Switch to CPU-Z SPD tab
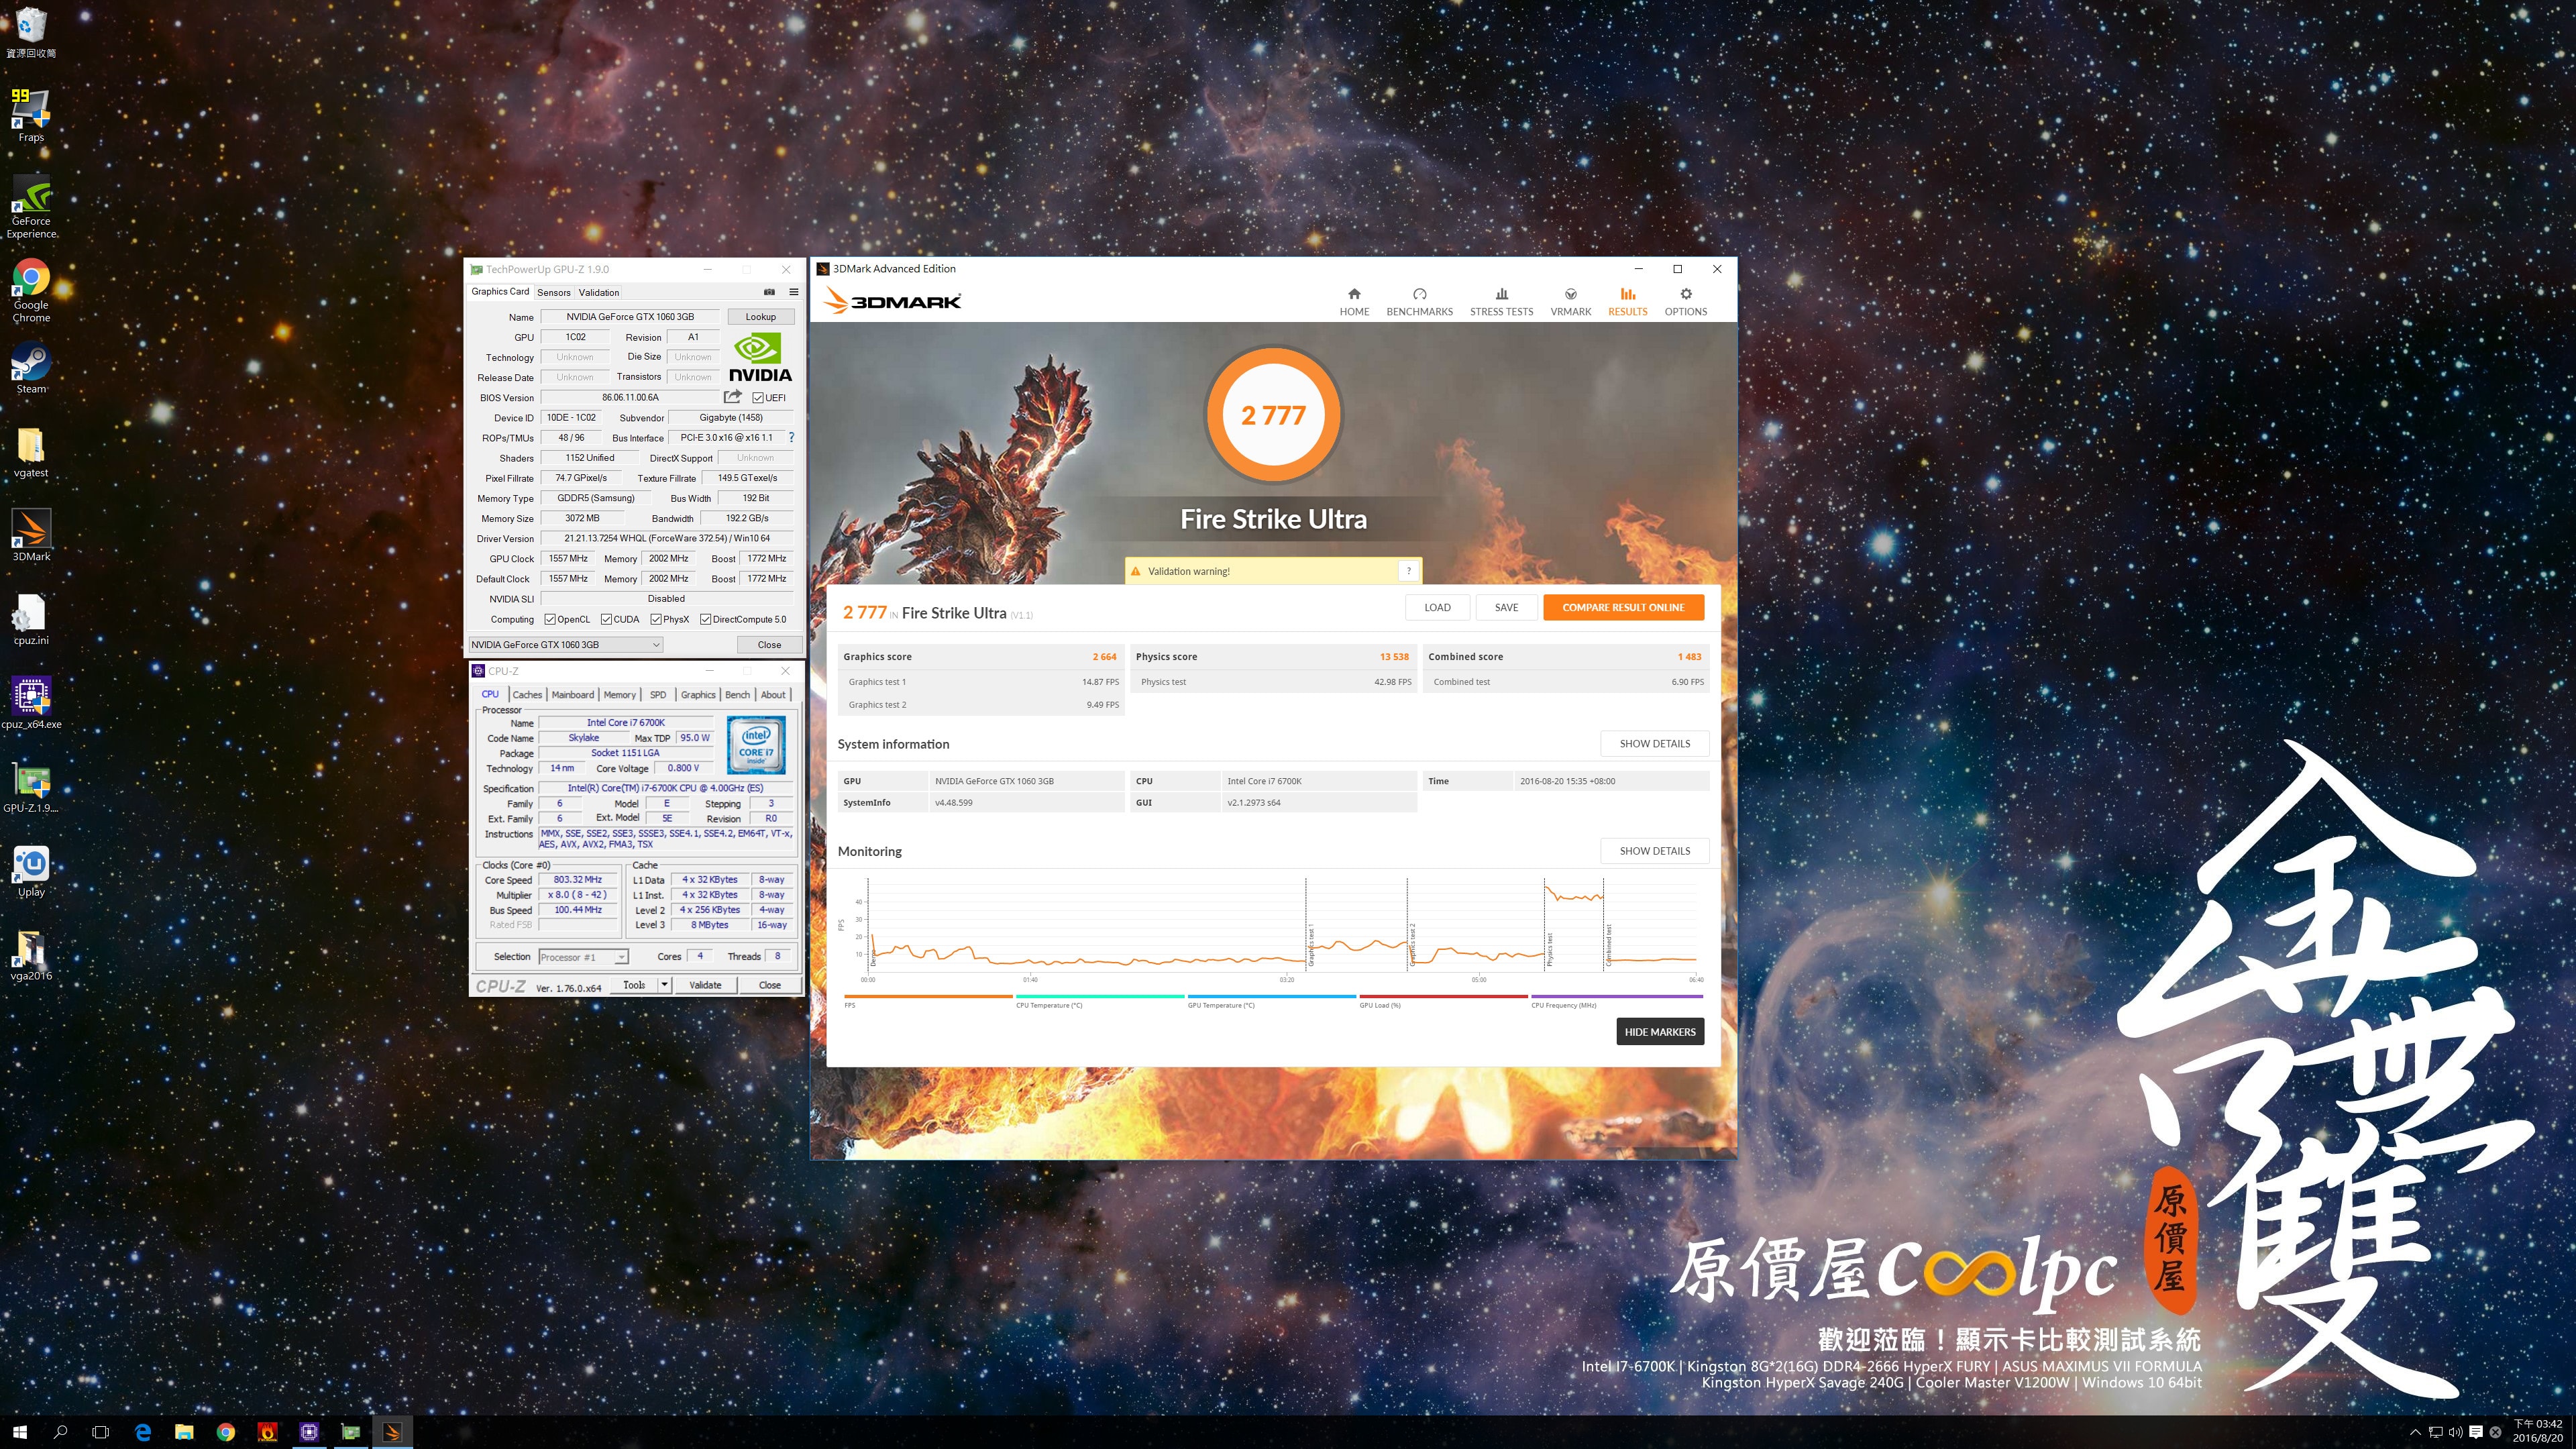 pos(657,695)
